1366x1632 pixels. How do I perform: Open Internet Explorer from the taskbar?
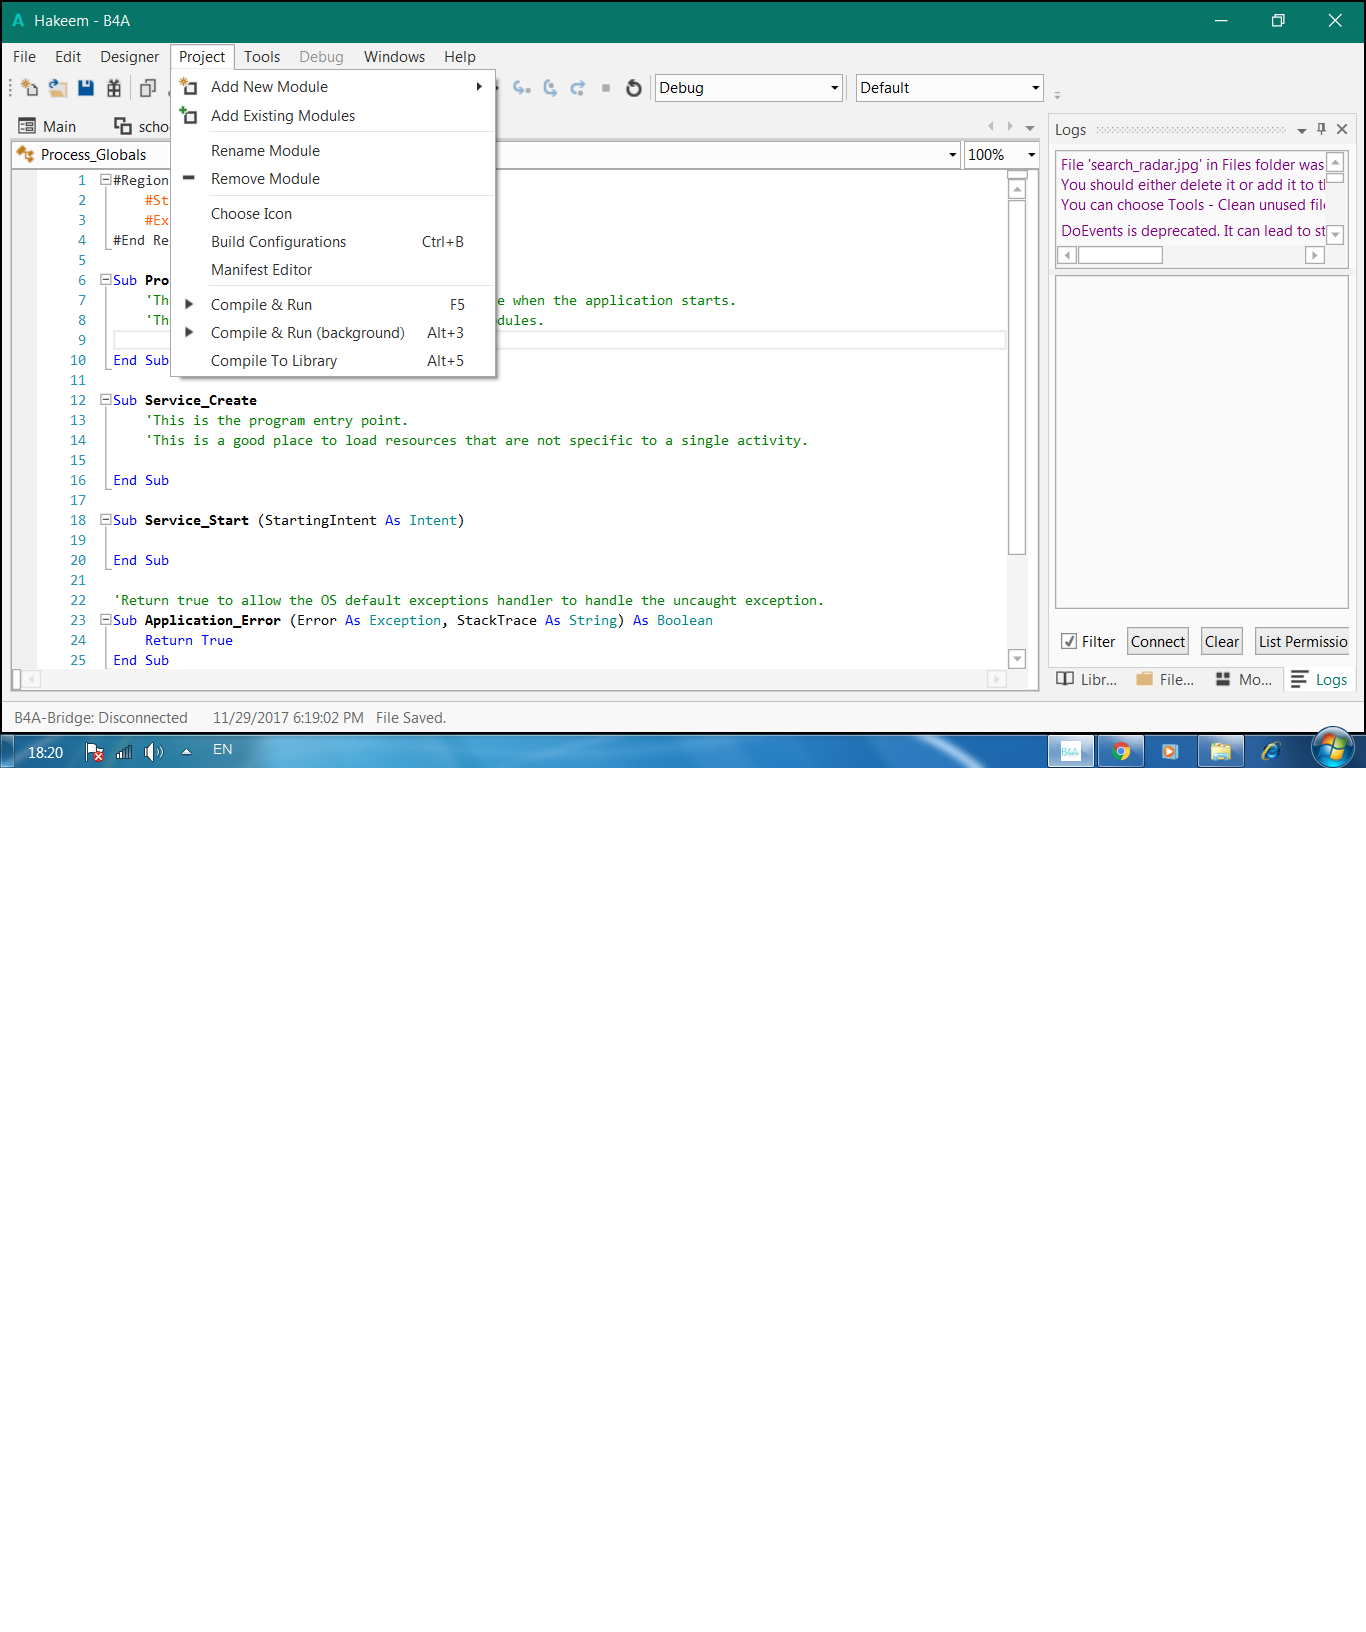click(x=1271, y=751)
